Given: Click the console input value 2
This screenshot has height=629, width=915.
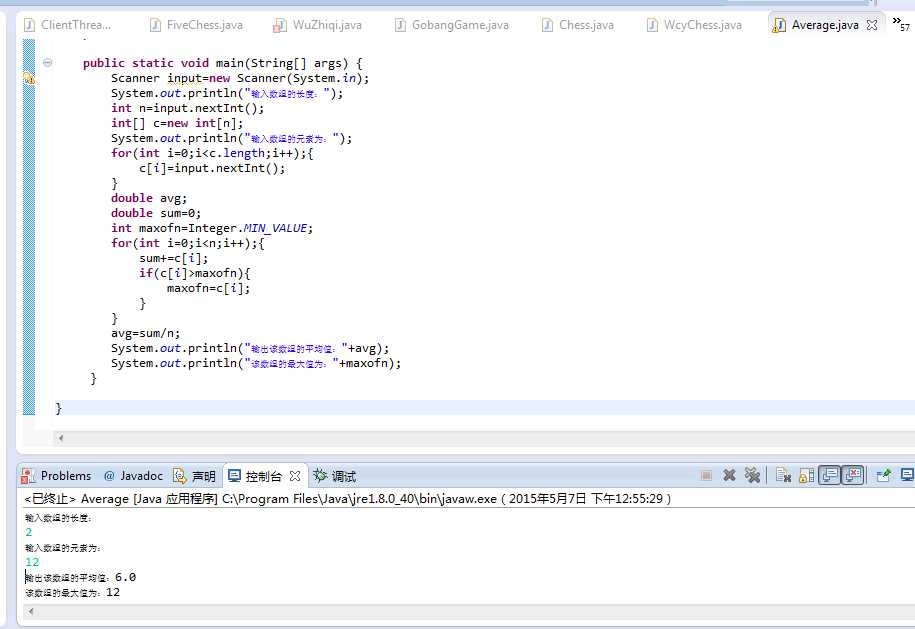Looking at the screenshot, I should 29,532.
